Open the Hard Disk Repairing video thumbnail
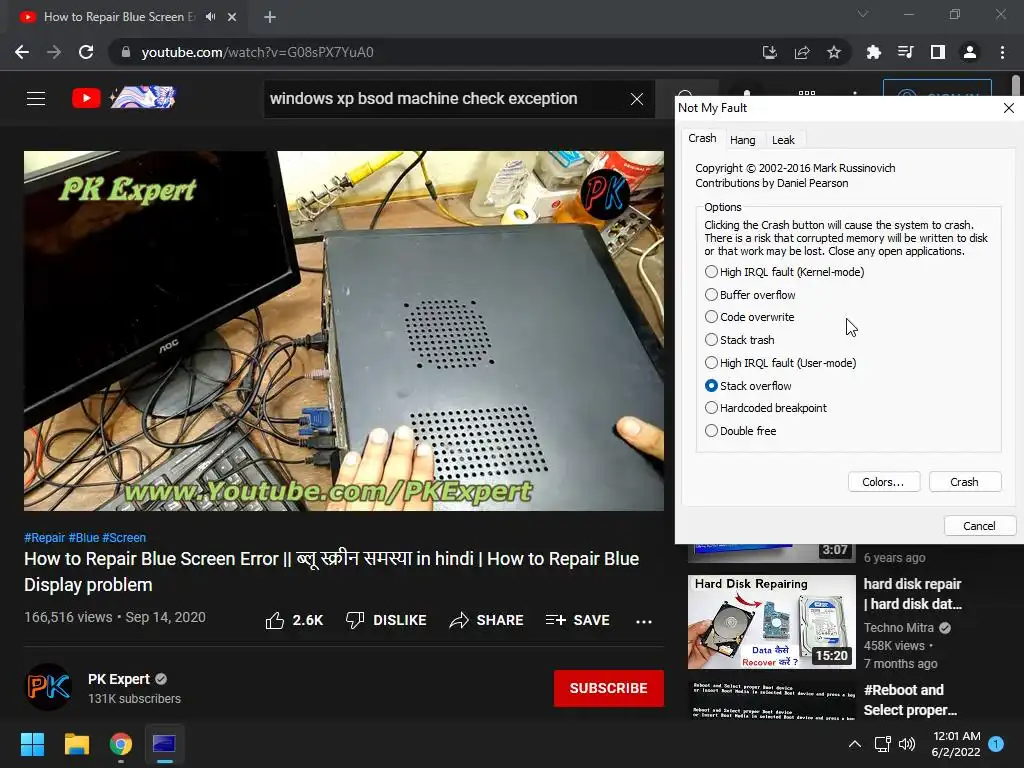Viewport: 1024px width, 768px height. click(x=772, y=622)
